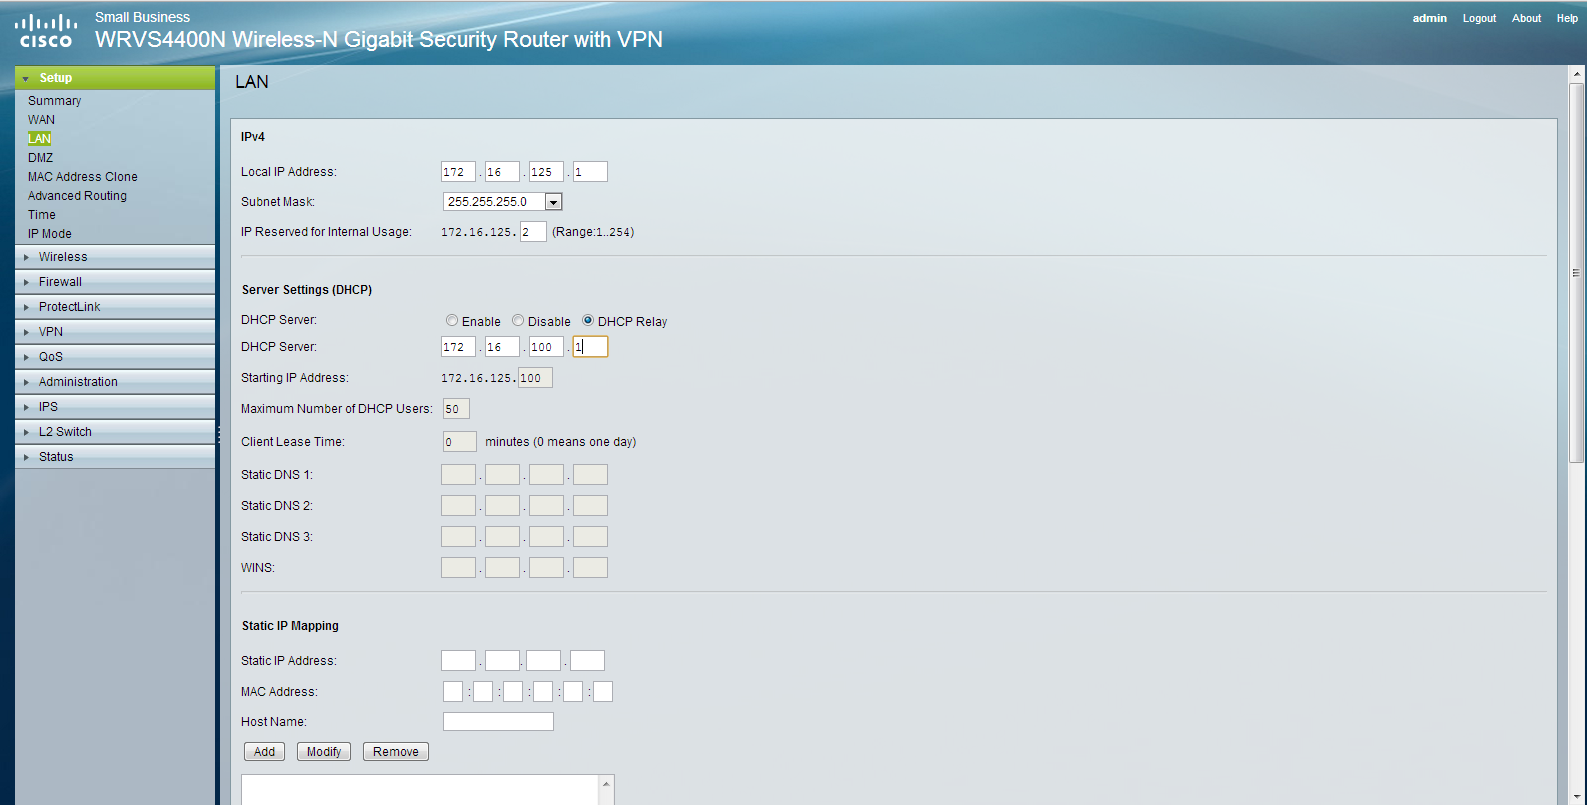Click DHCP Server relay last octet field
This screenshot has height=805, width=1587.
(590, 347)
